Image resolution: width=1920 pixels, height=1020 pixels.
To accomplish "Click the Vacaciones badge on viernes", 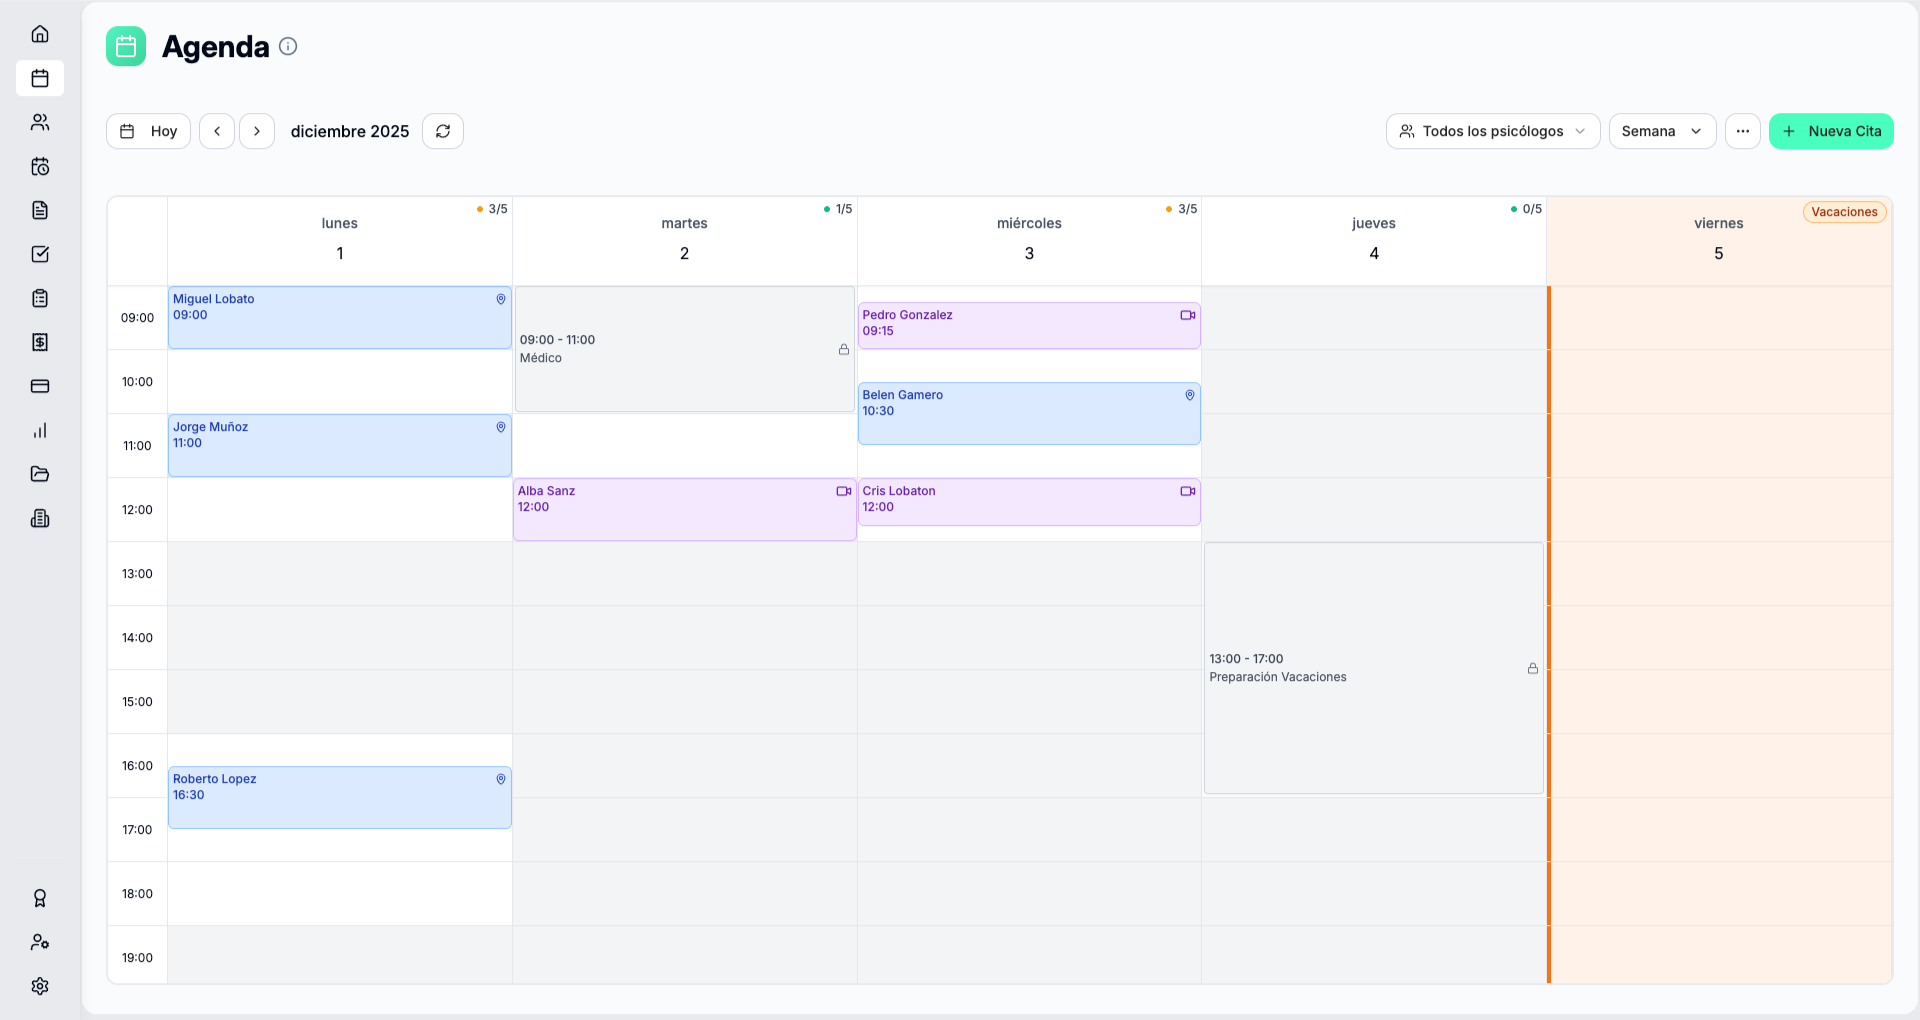I will pos(1843,212).
